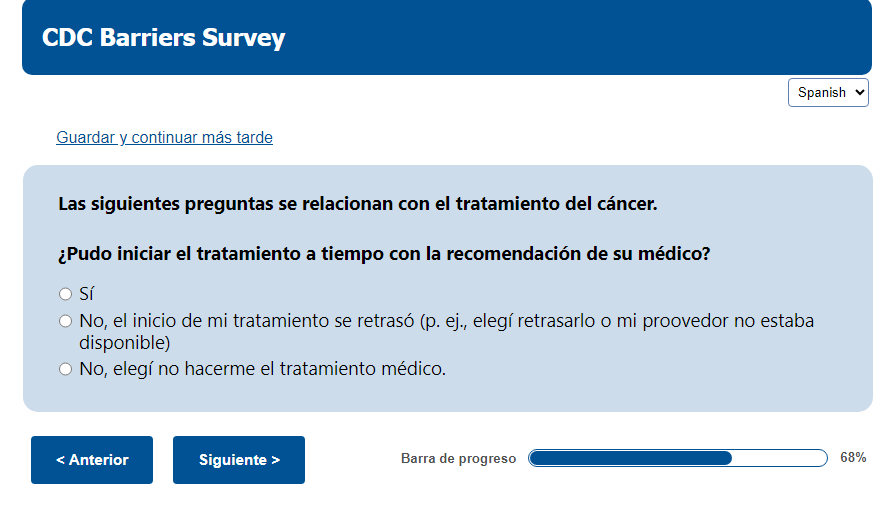Click the filled part of the progress bar
The height and width of the screenshot is (526, 892).
click(x=630, y=458)
